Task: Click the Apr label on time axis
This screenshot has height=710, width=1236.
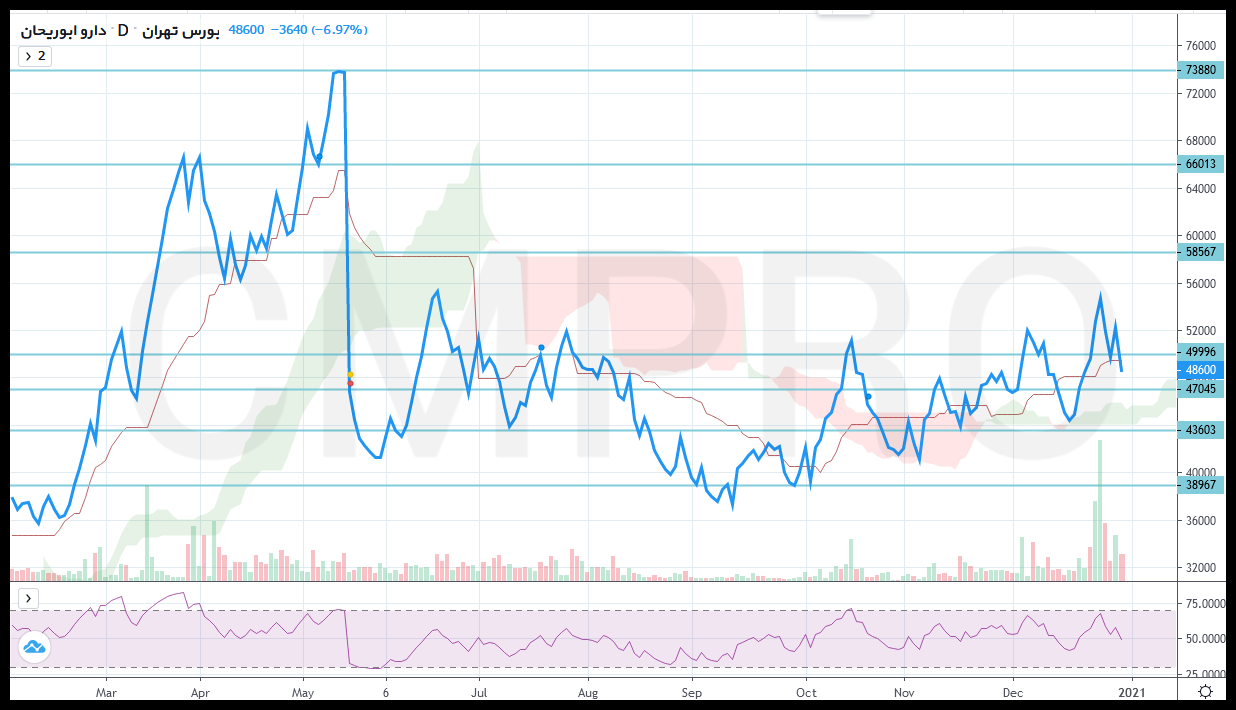Action: point(200,692)
